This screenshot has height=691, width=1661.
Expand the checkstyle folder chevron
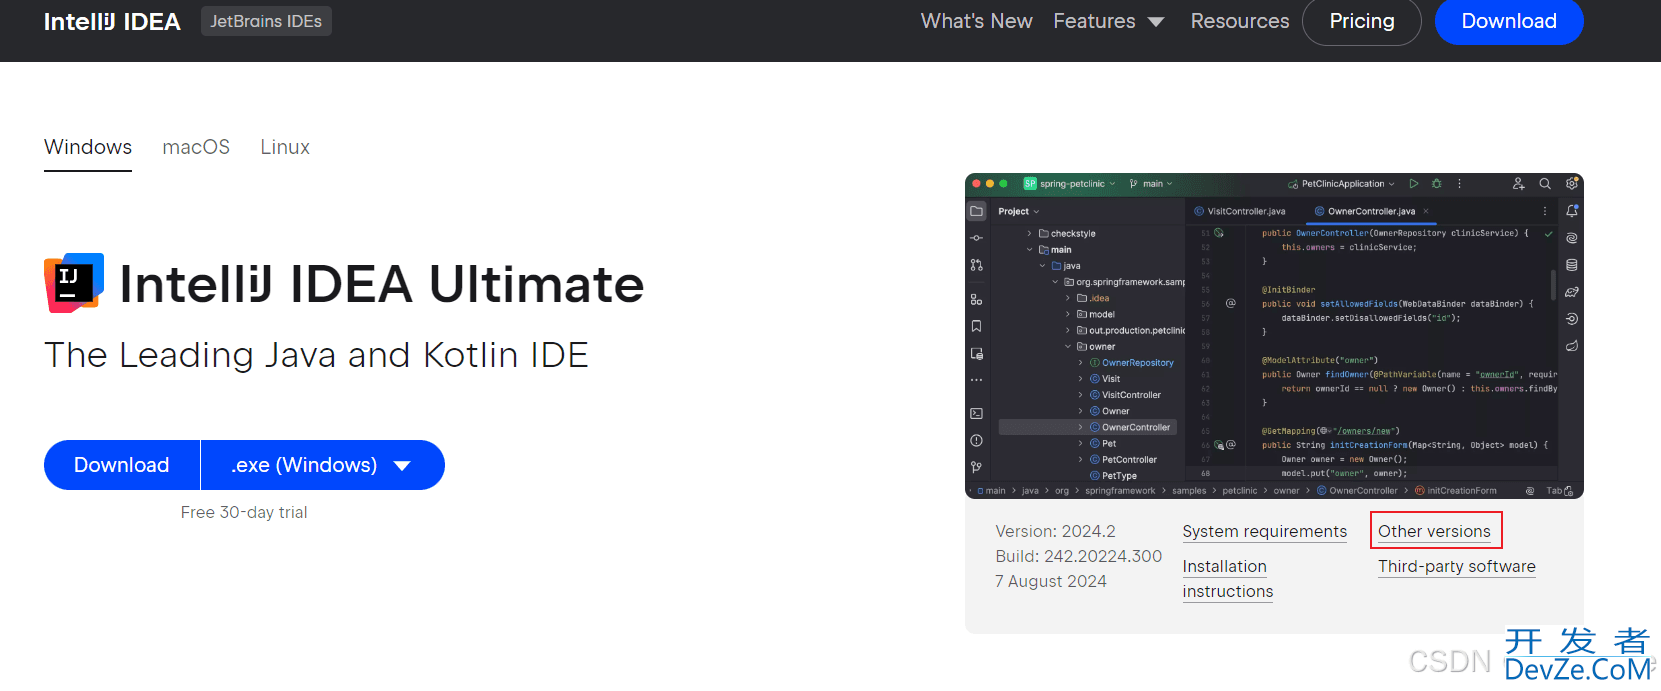pyautogui.click(x=1030, y=234)
